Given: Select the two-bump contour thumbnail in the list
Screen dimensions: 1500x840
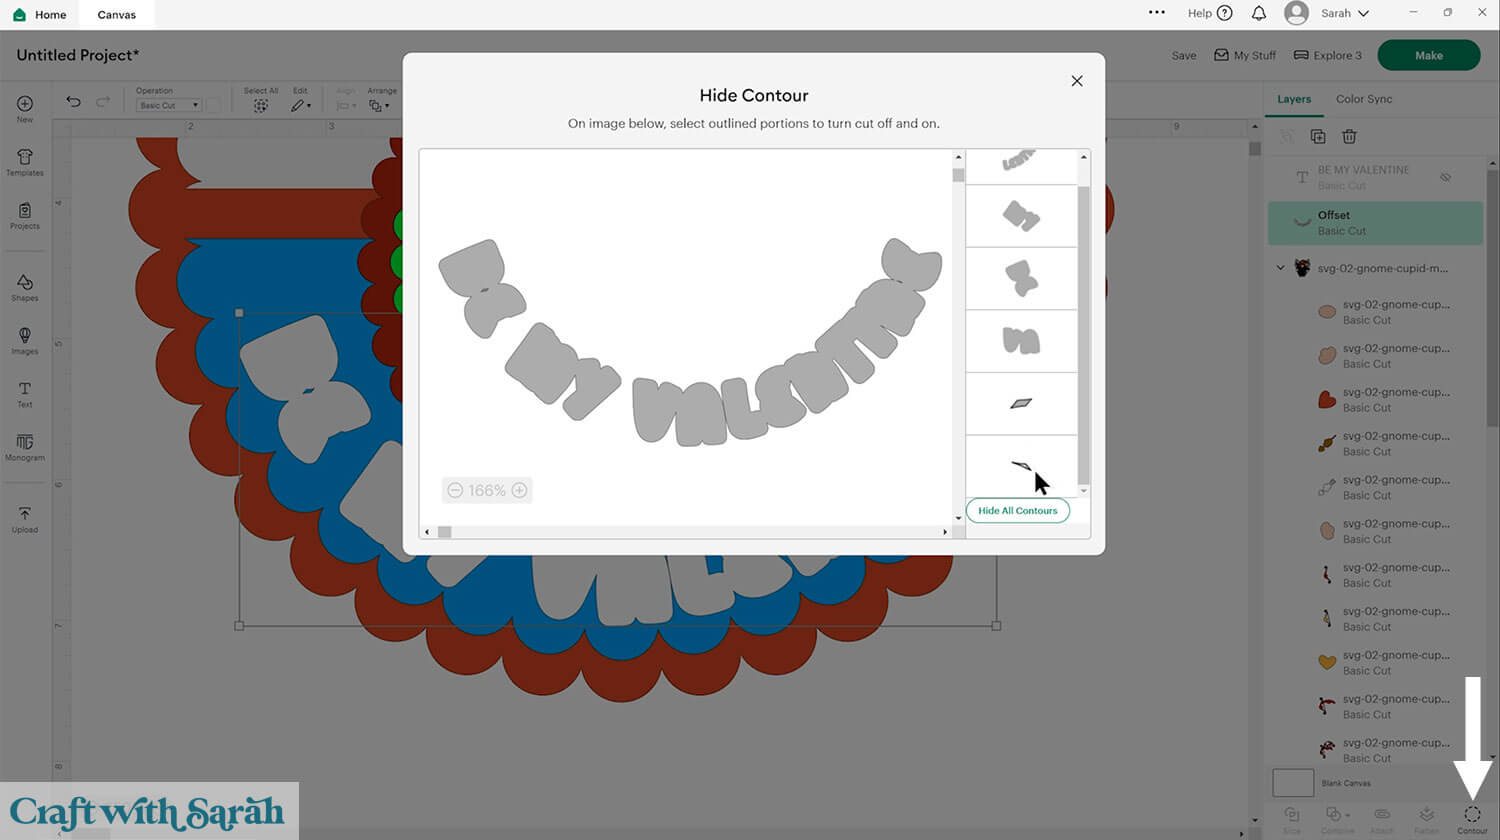Looking at the screenshot, I should (x=1021, y=341).
